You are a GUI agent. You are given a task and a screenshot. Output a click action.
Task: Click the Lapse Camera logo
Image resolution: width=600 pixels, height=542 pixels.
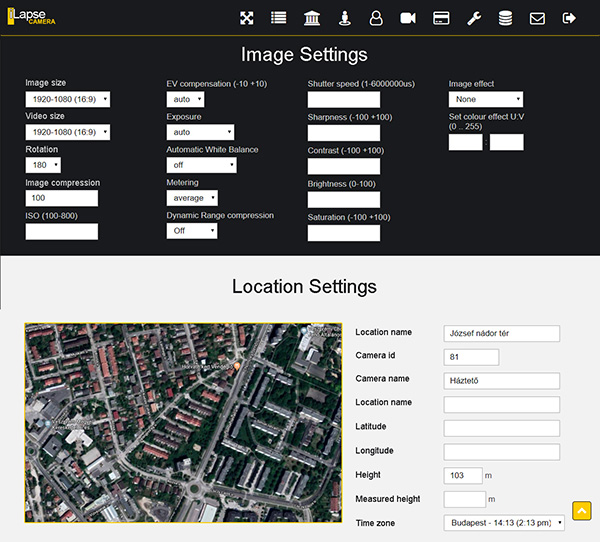pyautogui.click(x=31, y=18)
